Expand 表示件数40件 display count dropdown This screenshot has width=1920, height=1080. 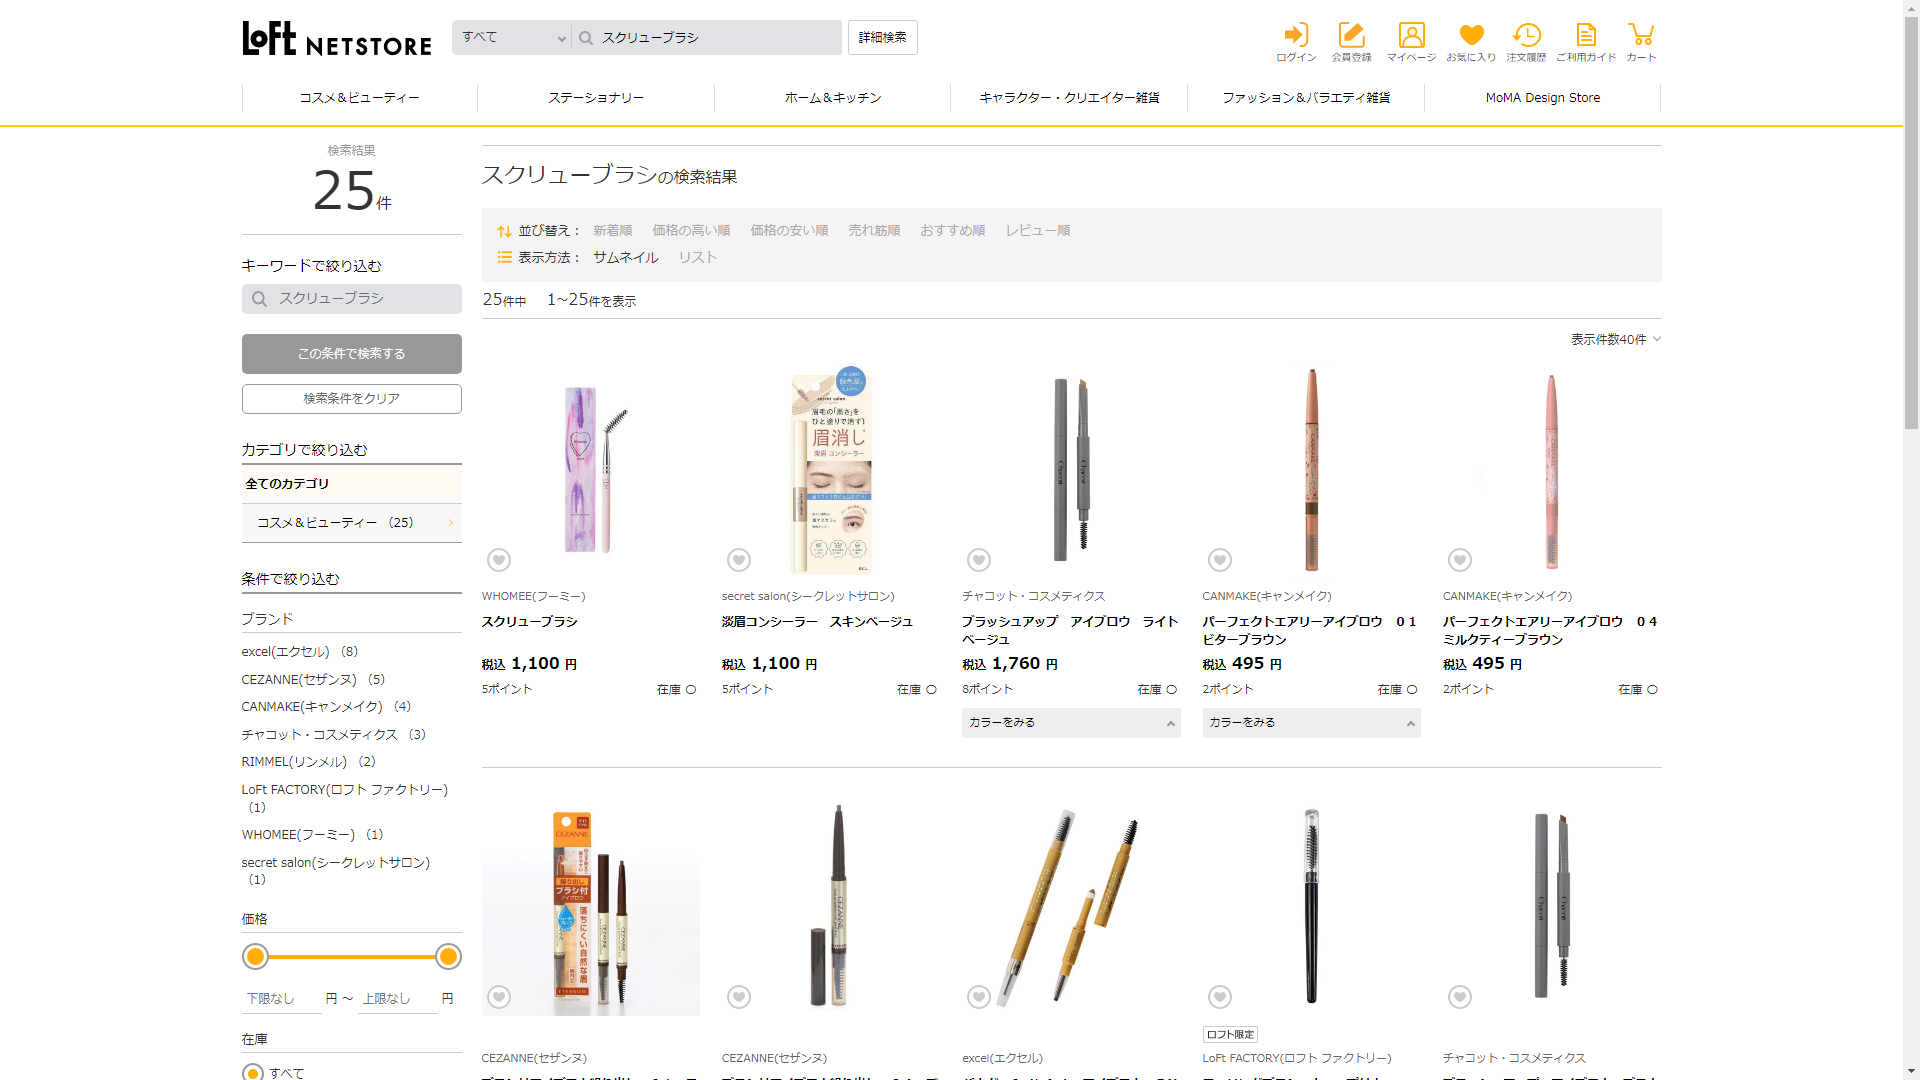(x=1615, y=339)
